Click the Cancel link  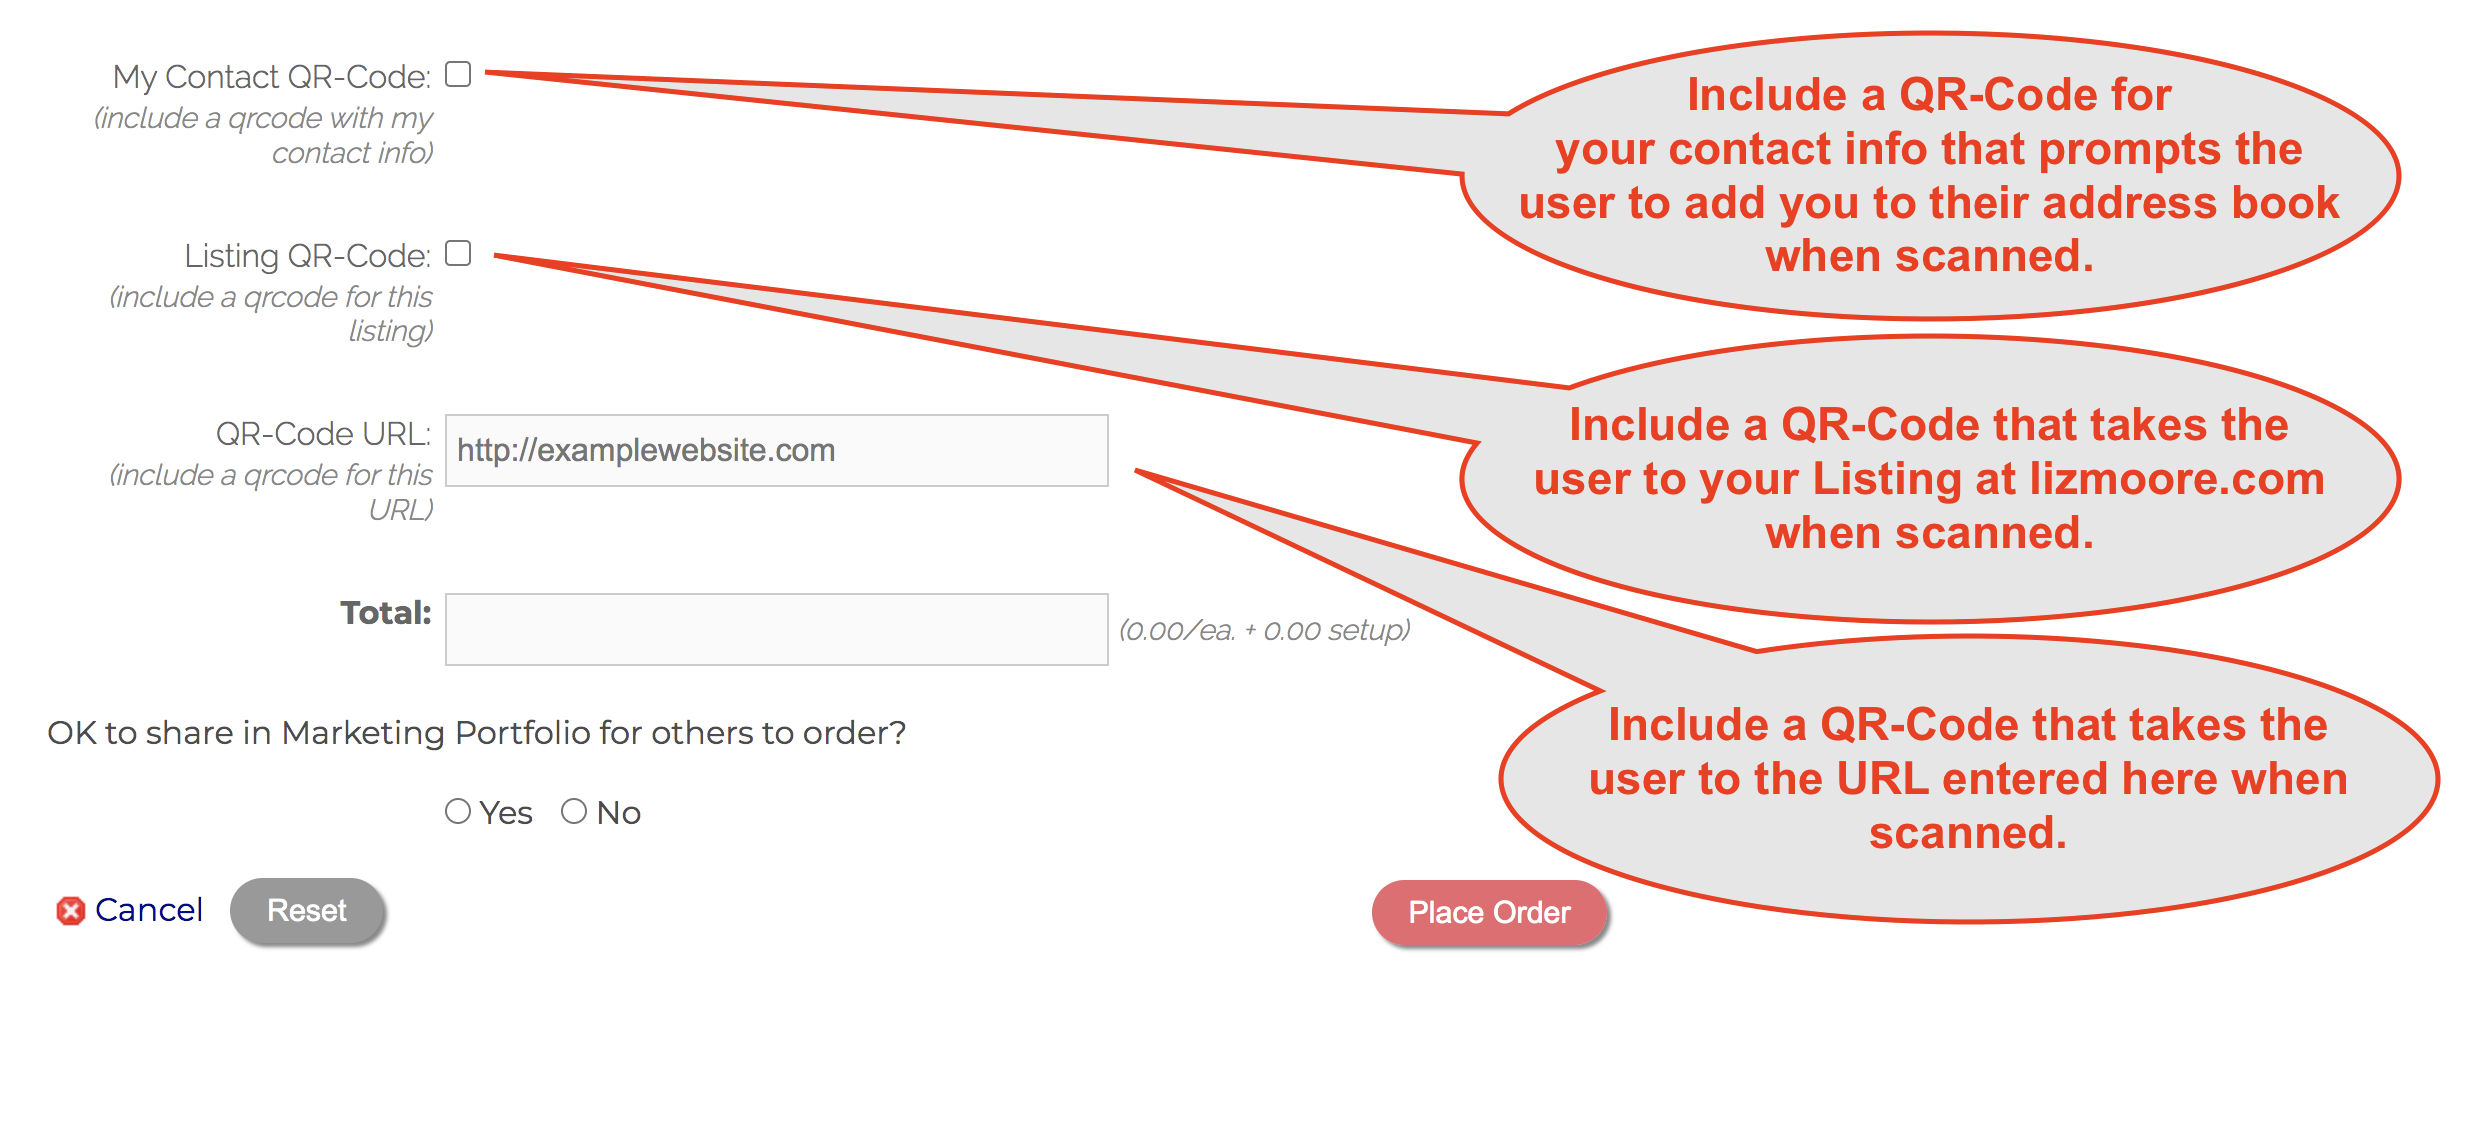149,910
